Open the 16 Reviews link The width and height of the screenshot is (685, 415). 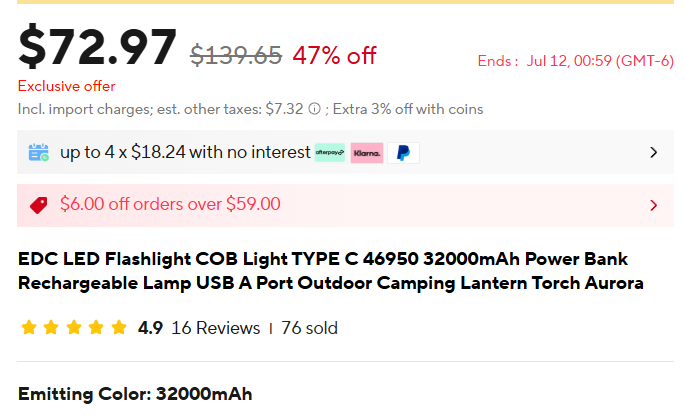point(215,328)
